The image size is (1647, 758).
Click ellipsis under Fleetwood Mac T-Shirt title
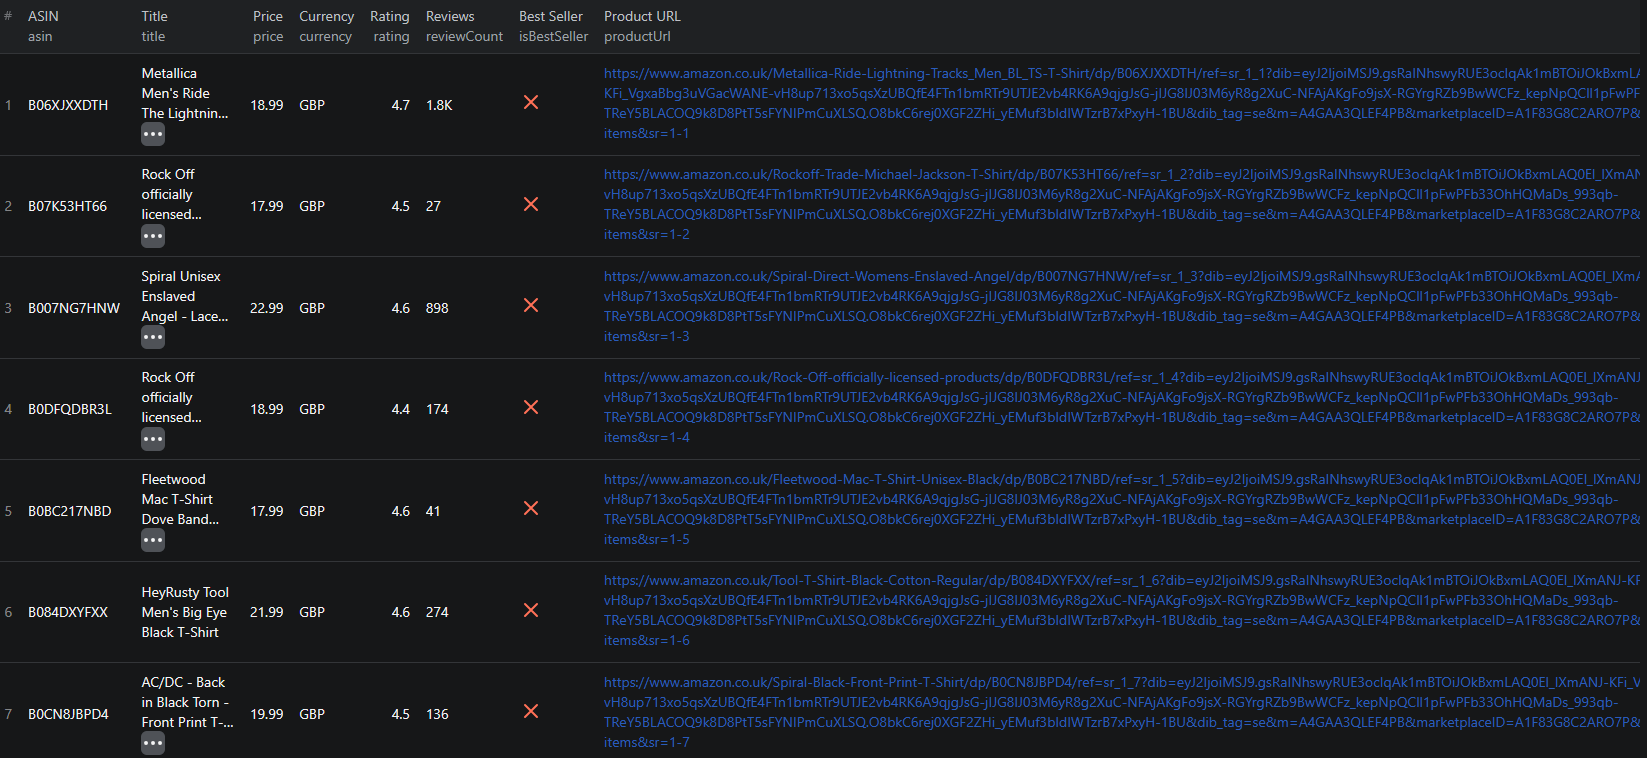(x=152, y=540)
